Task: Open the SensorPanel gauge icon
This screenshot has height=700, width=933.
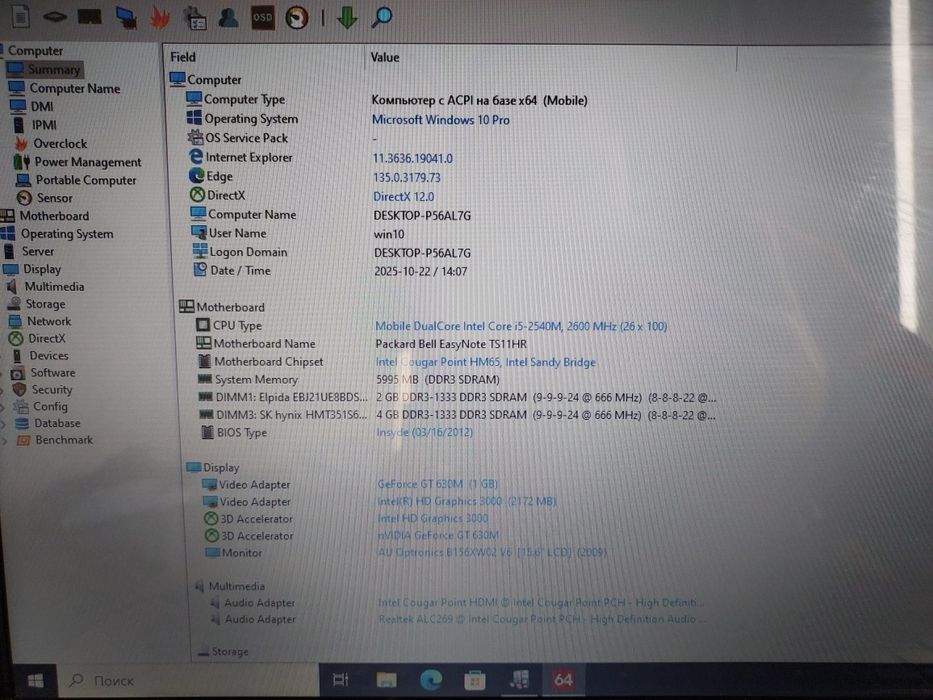Action: (x=296, y=18)
